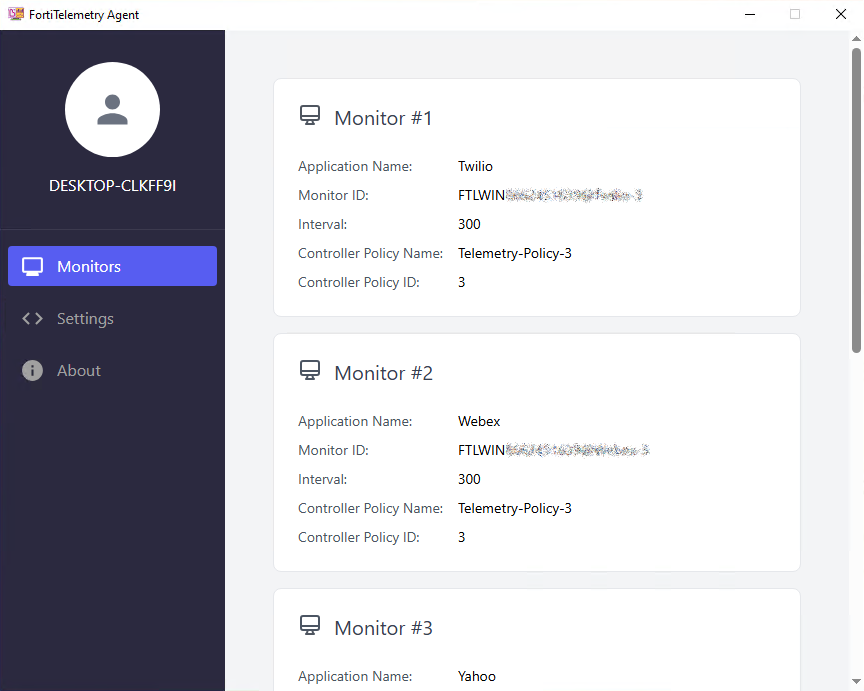Select the Monitors icon in the sidebar
The image size is (864, 691).
[31, 265]
